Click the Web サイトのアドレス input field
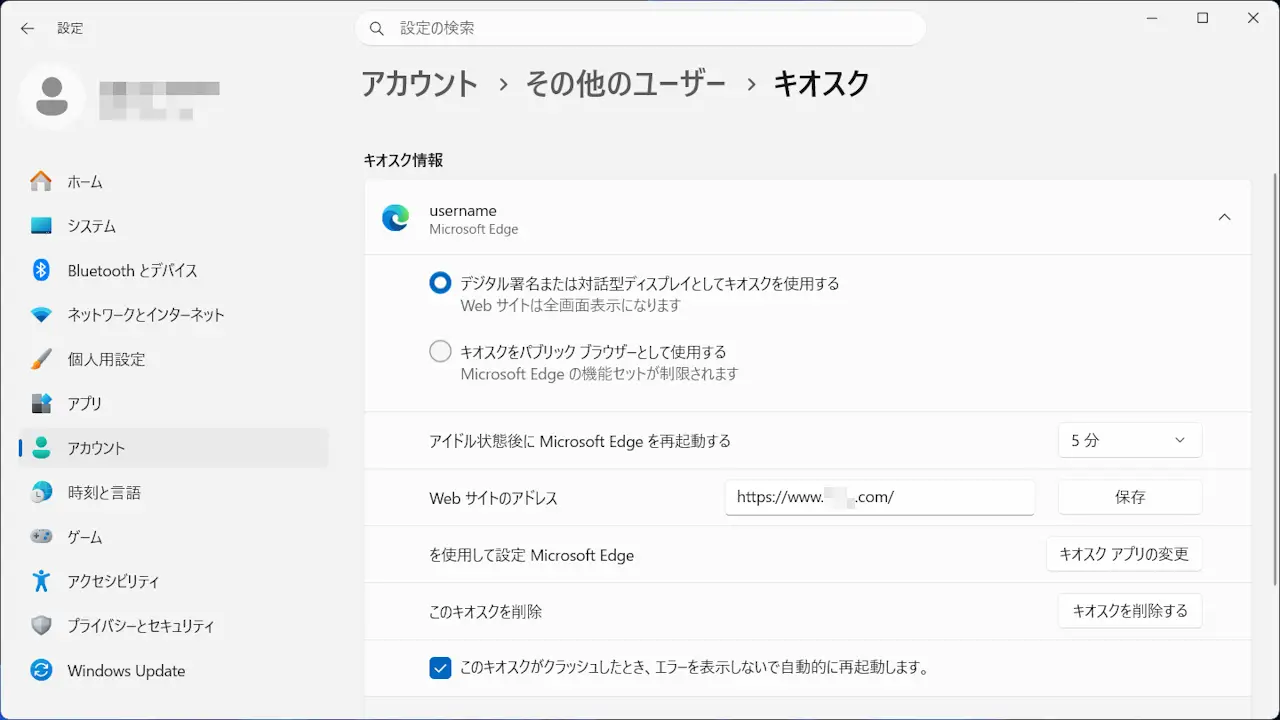 tap(879, 497)
